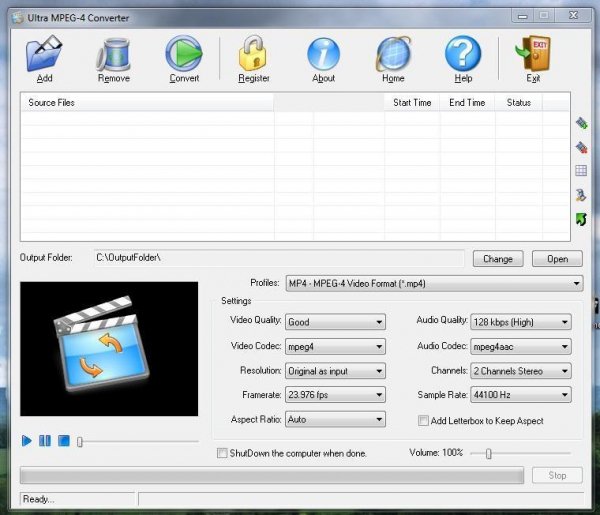The width and height of the screenshot is (600, 515).
Task: Click the clapperboard preview thumbnail
Action: pos(109,349)
